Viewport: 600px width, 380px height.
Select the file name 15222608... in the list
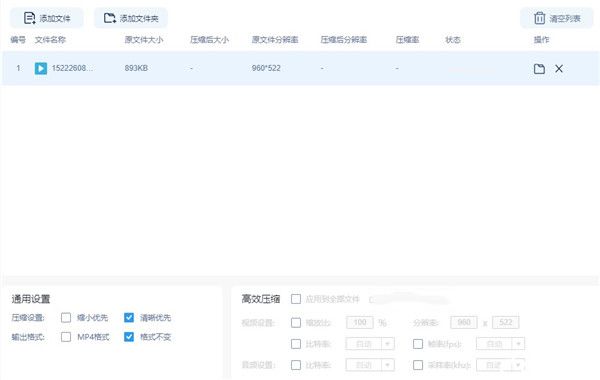point(72,68)
